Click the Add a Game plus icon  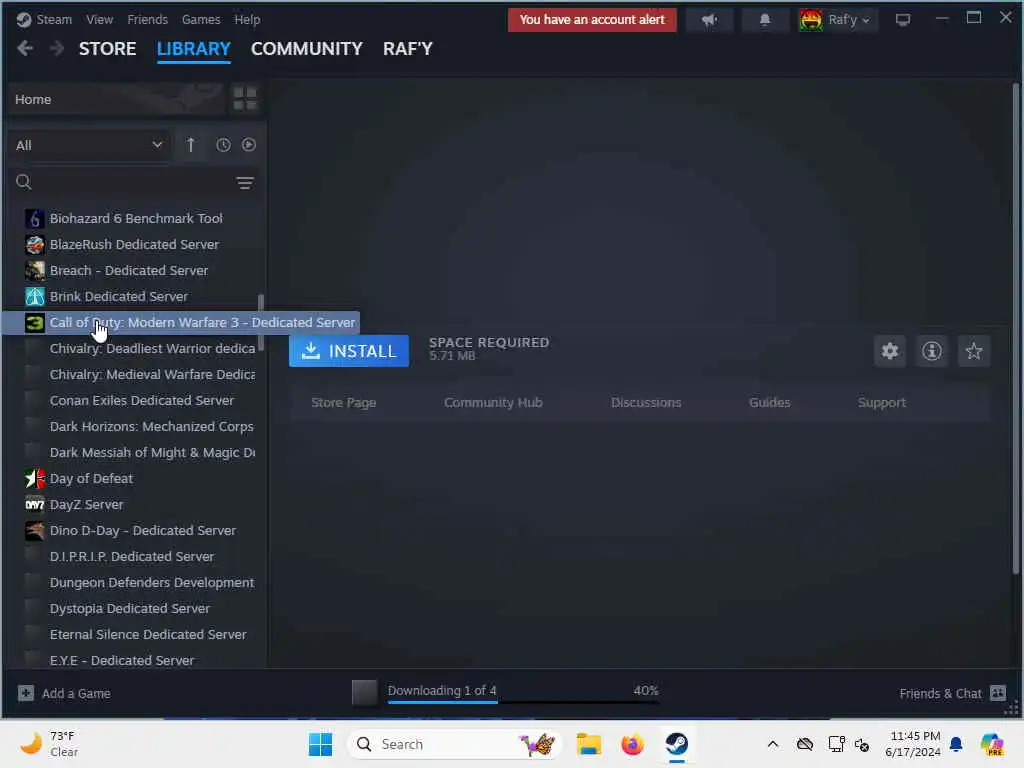click(x=25, y=694)
